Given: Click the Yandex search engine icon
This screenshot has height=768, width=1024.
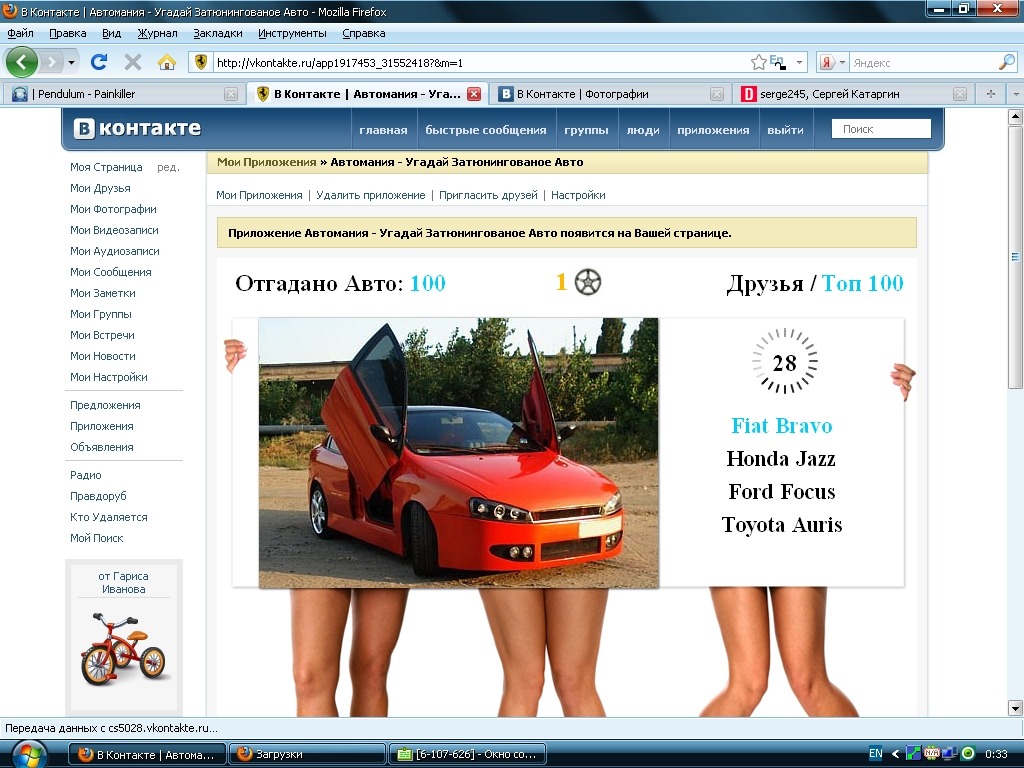Looking at the screenshot, I should point(826,63).
